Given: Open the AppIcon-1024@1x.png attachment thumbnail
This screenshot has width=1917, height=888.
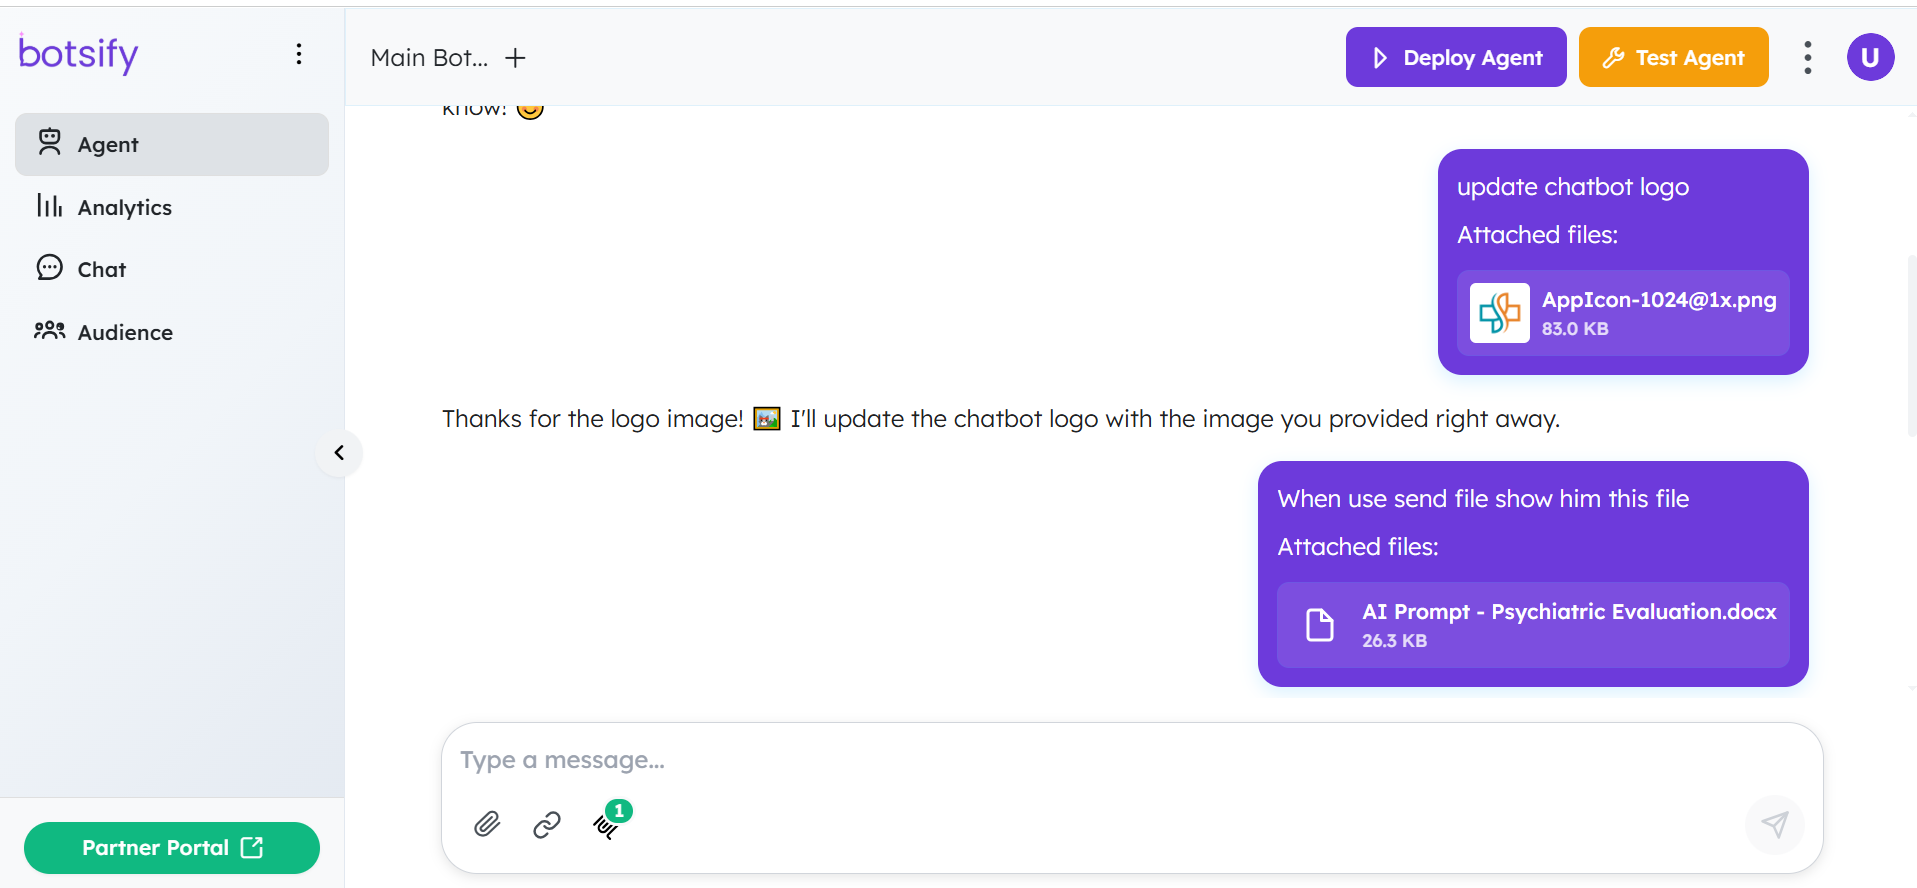Looking at the screenshot, I should tap(1499, 313).
